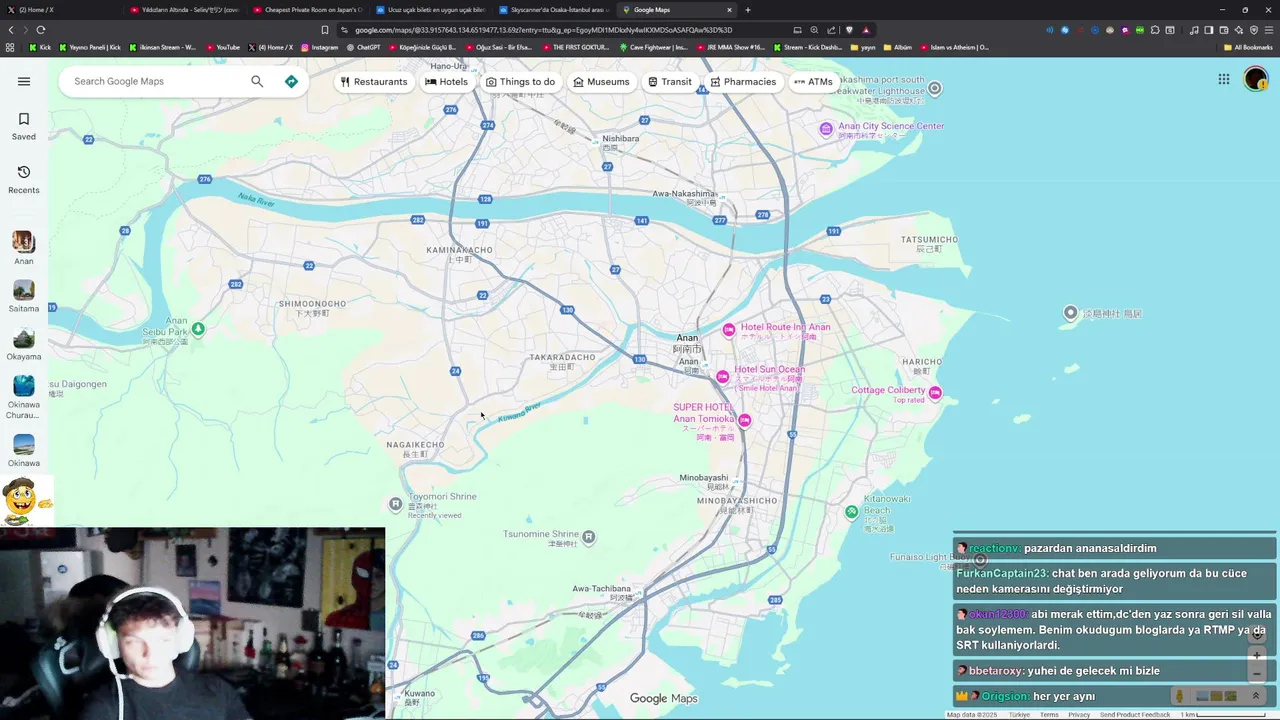The height and width of the screenshot is (720, 1280).
Task: Open the ChatGPT bookmark
Action: [364, 47]
